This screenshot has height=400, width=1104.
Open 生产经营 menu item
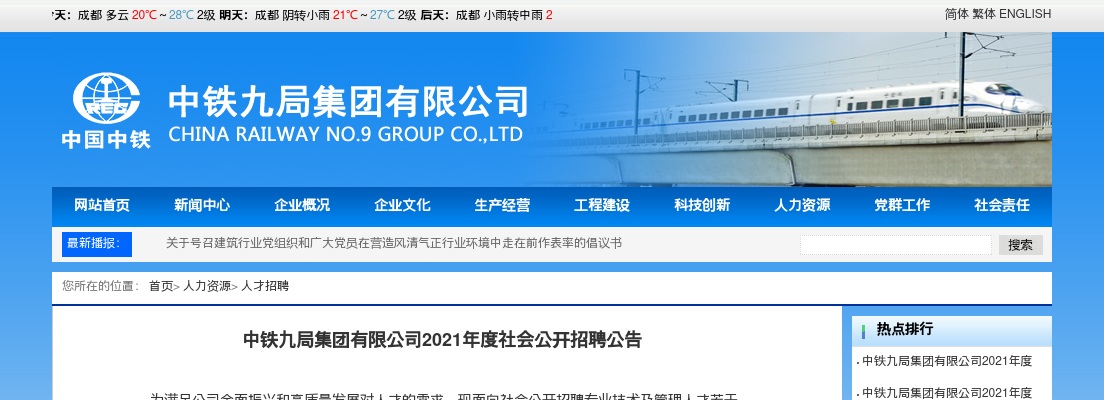point(502,205)
